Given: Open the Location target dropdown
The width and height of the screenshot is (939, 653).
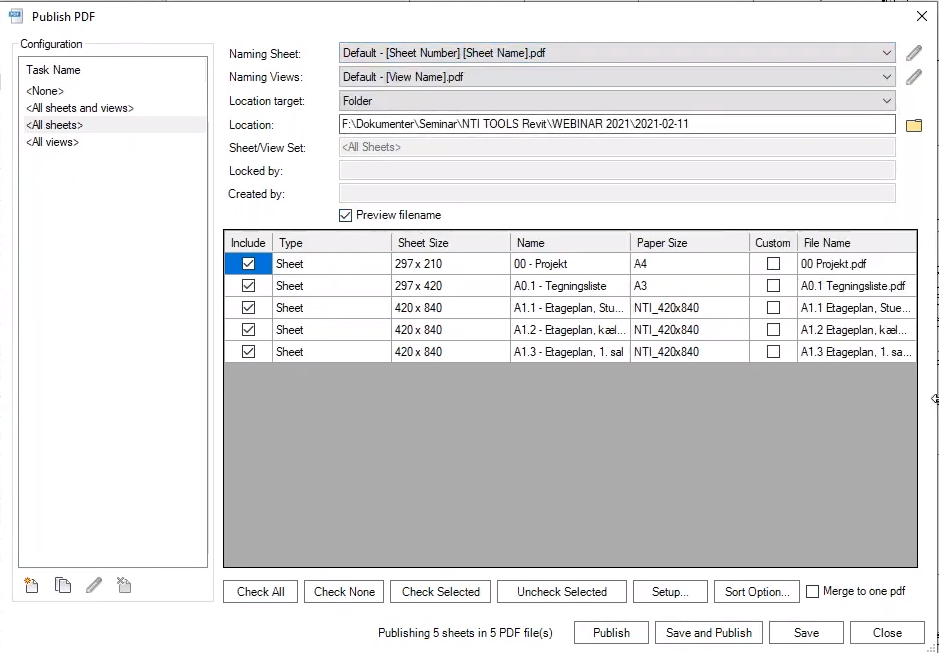Looking at the screenshot, I should coord(887,101).
